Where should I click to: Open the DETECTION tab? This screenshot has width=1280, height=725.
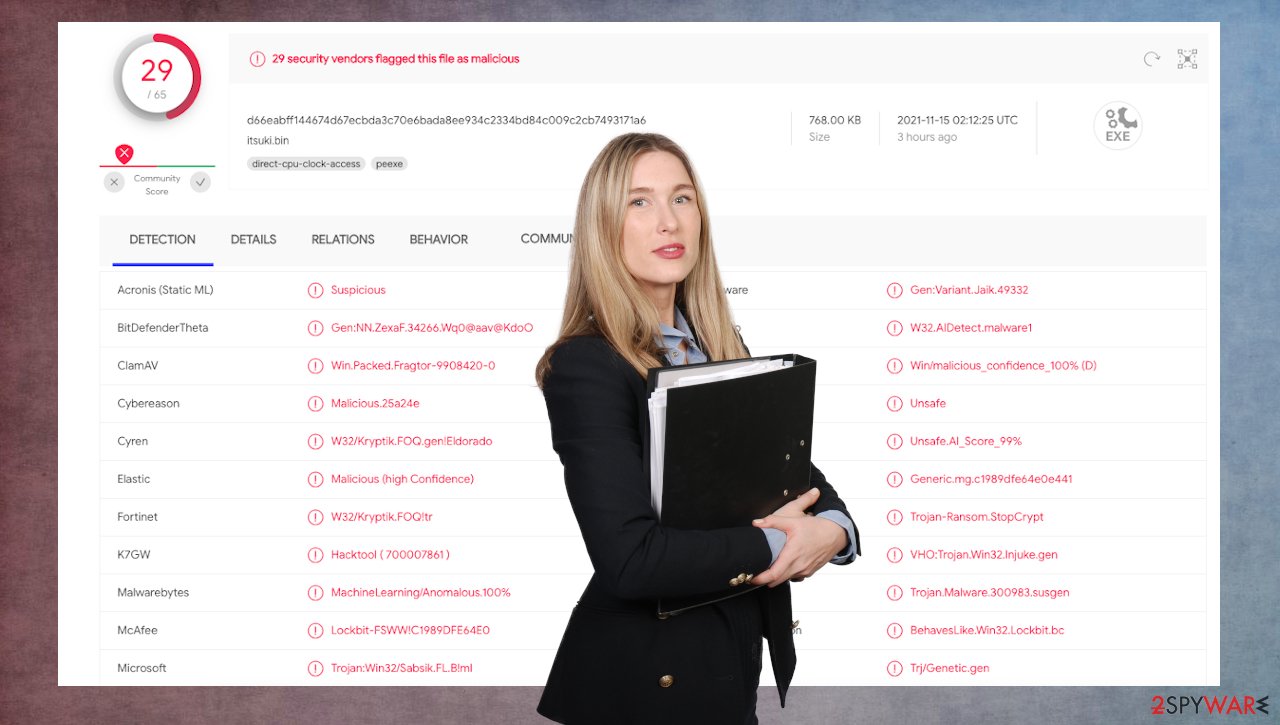(x=163, y=240)
